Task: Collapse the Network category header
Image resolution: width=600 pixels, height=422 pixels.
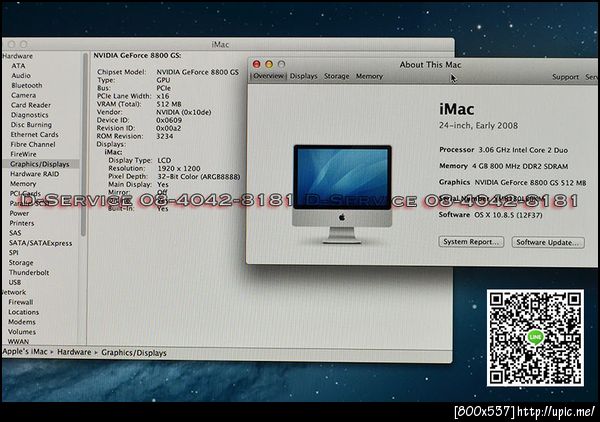Action: (14, 292)
